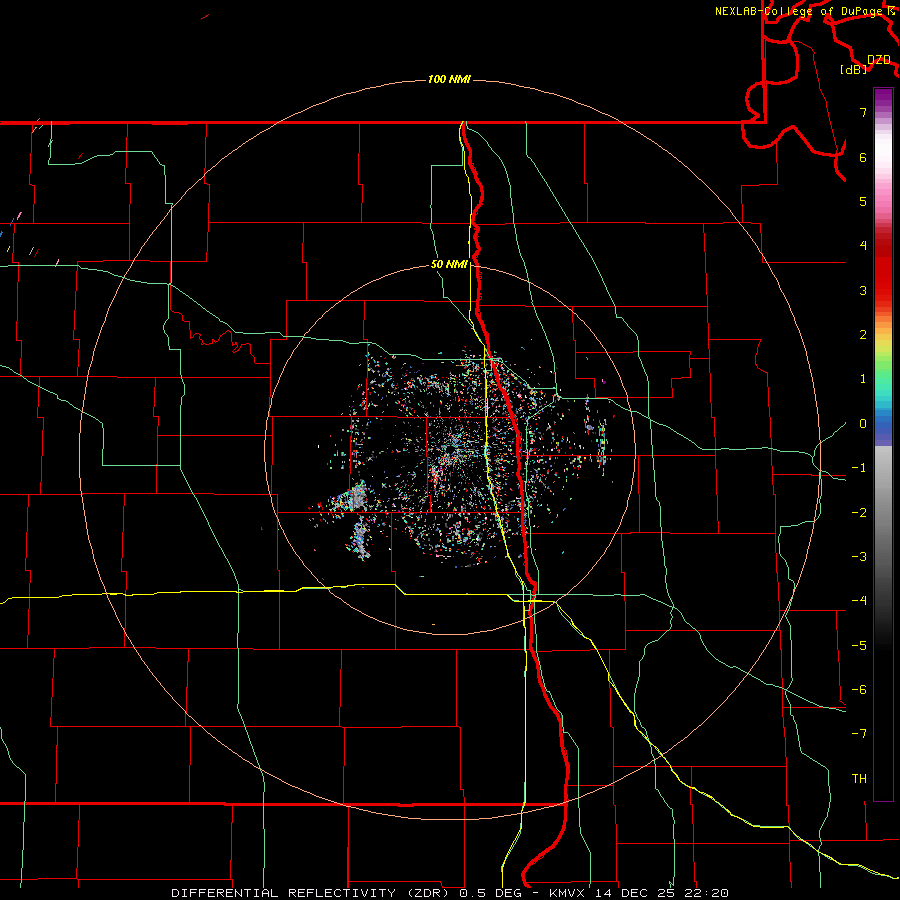900x900 pixels.
Task: Click the "3" value on the color scale
Action: tap(863, 290)
